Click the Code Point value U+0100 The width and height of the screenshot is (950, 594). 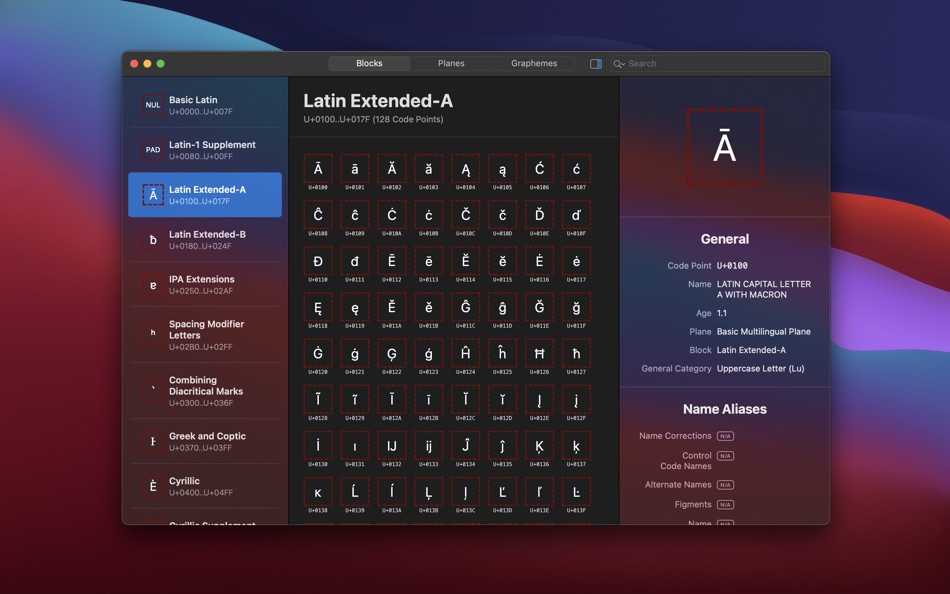coord(732,265)
